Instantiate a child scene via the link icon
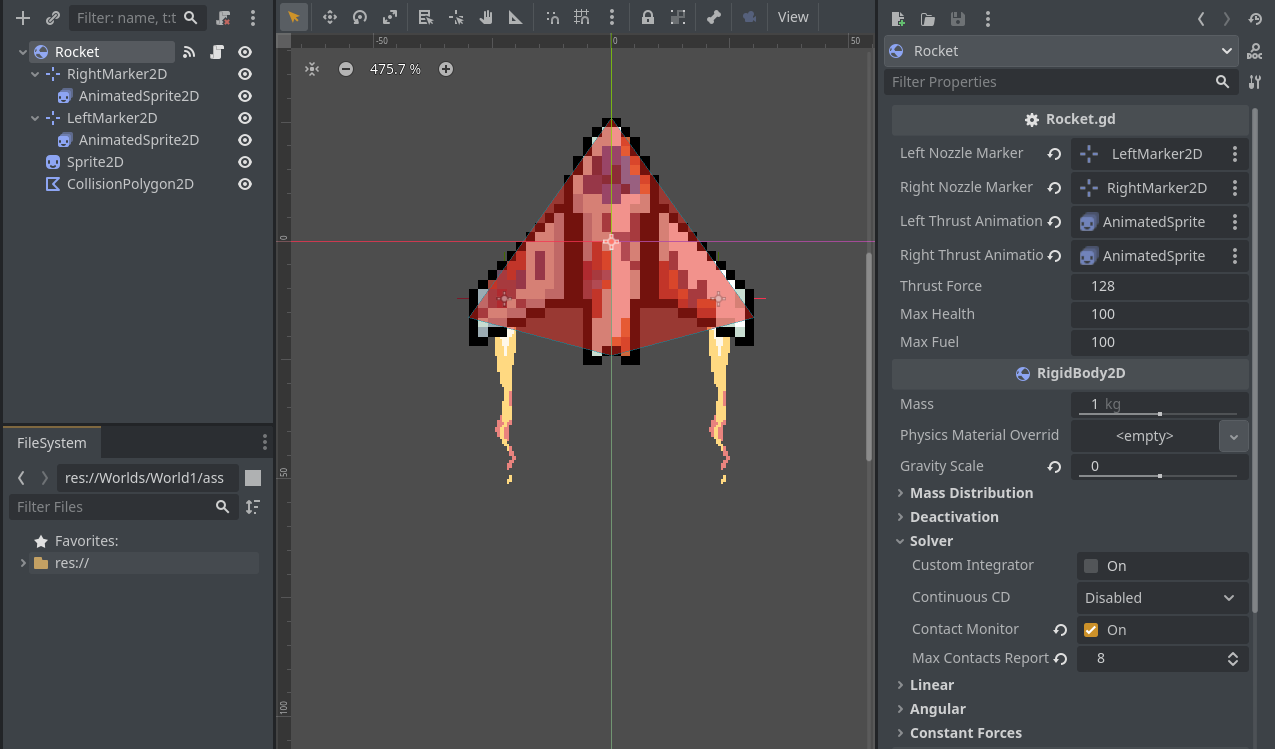1275x749 pixels. pos(52,17)
